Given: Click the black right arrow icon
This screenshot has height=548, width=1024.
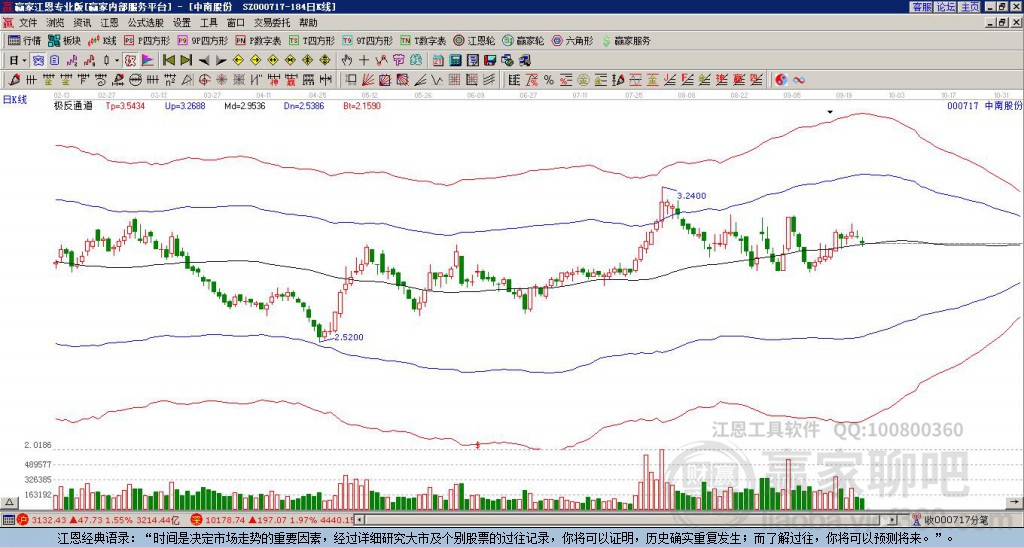Looking at the screenshot, I should tap(221, 61).
